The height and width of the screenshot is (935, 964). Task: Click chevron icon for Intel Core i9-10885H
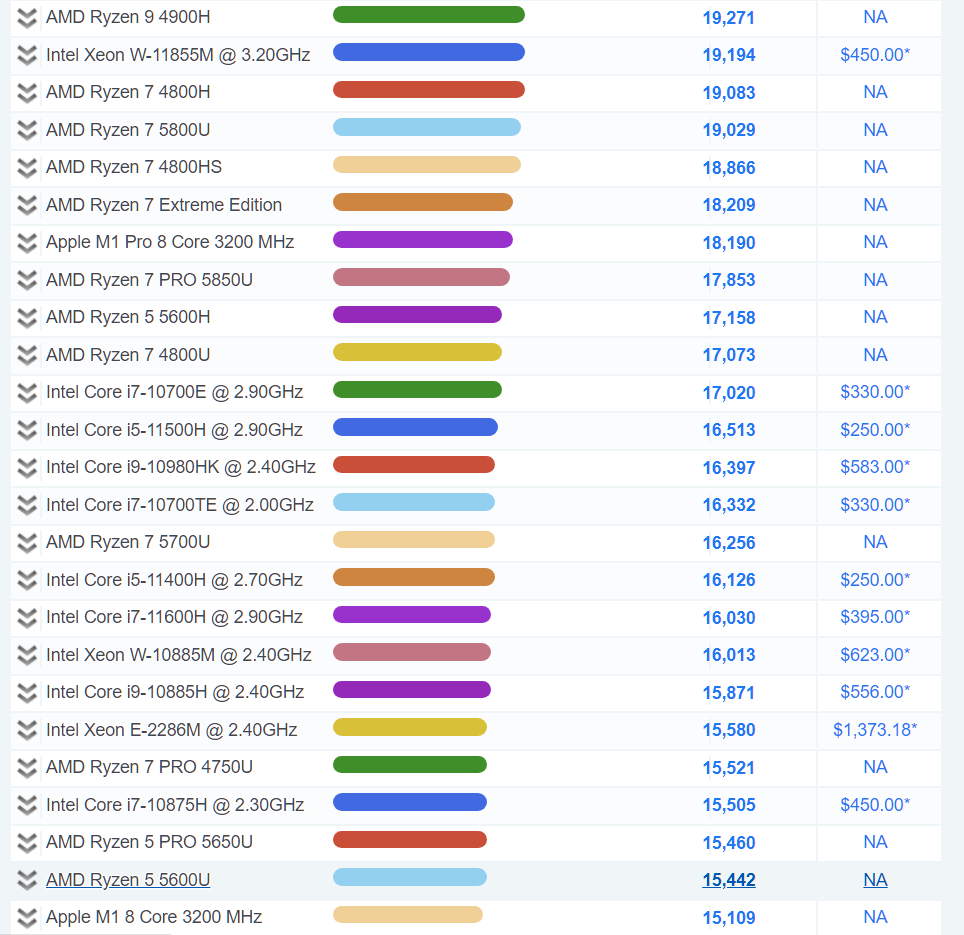pos(26,693)
